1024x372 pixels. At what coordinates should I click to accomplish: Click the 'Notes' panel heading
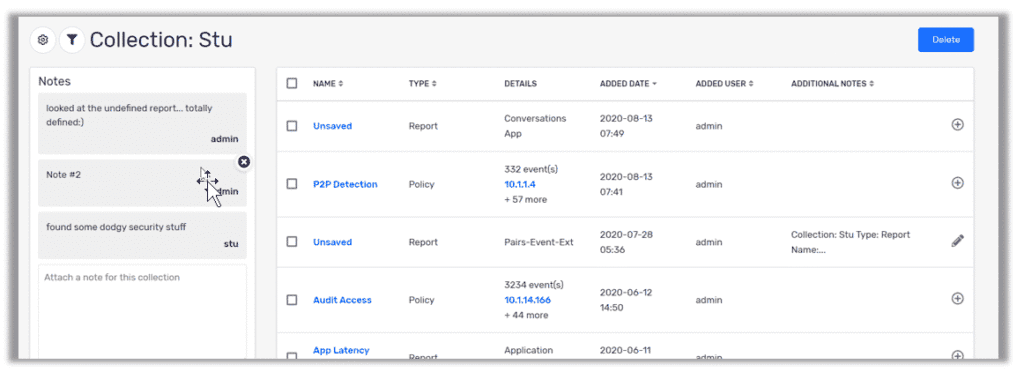tap(54, 81)
